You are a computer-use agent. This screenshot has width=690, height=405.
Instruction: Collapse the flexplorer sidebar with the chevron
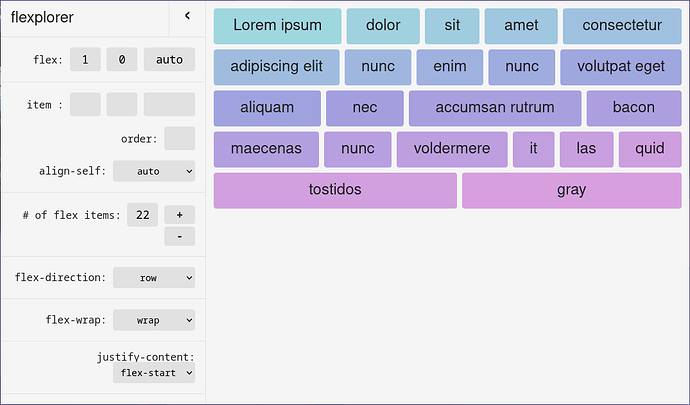click(x=187, y=16)
